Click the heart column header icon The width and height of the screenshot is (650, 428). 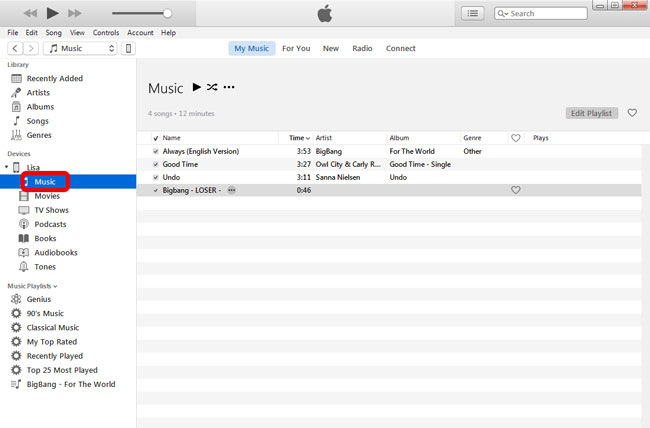point(515,138)
